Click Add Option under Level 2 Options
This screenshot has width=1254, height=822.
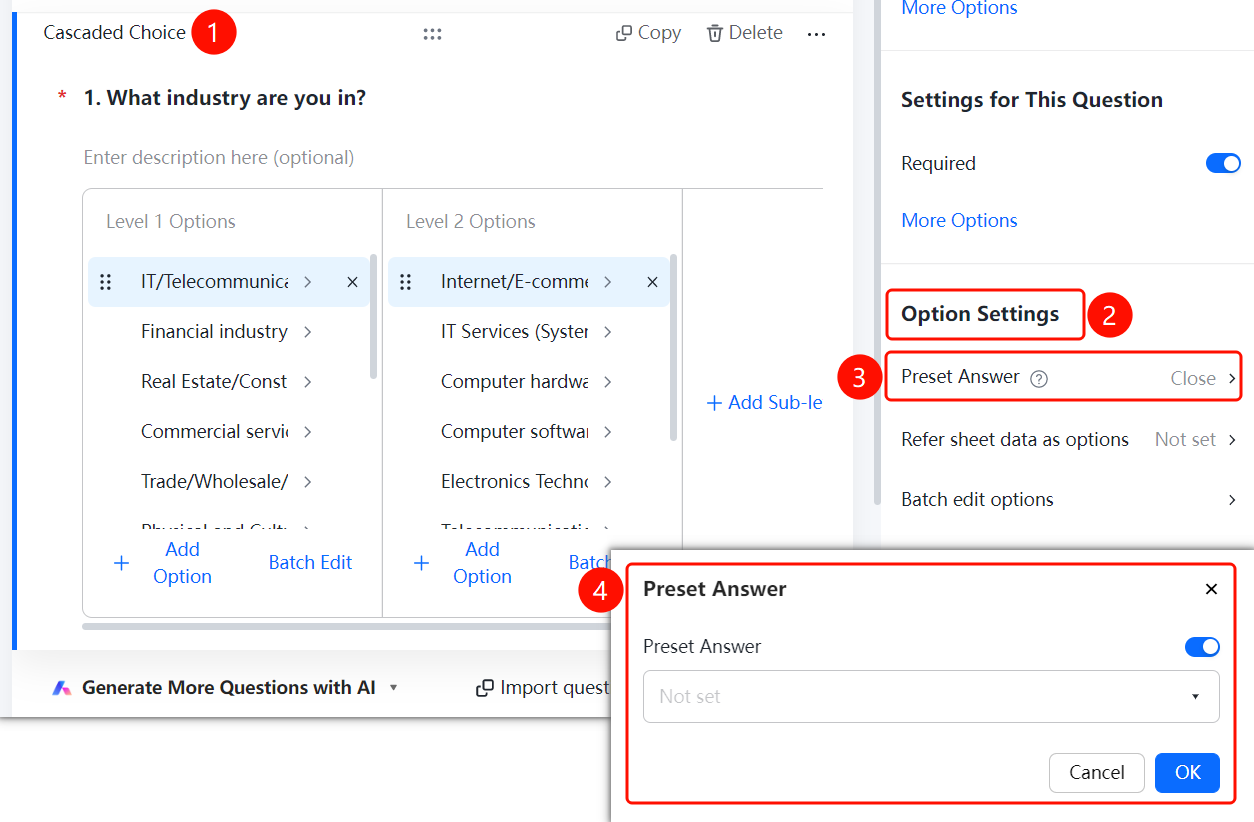point(482,563)
